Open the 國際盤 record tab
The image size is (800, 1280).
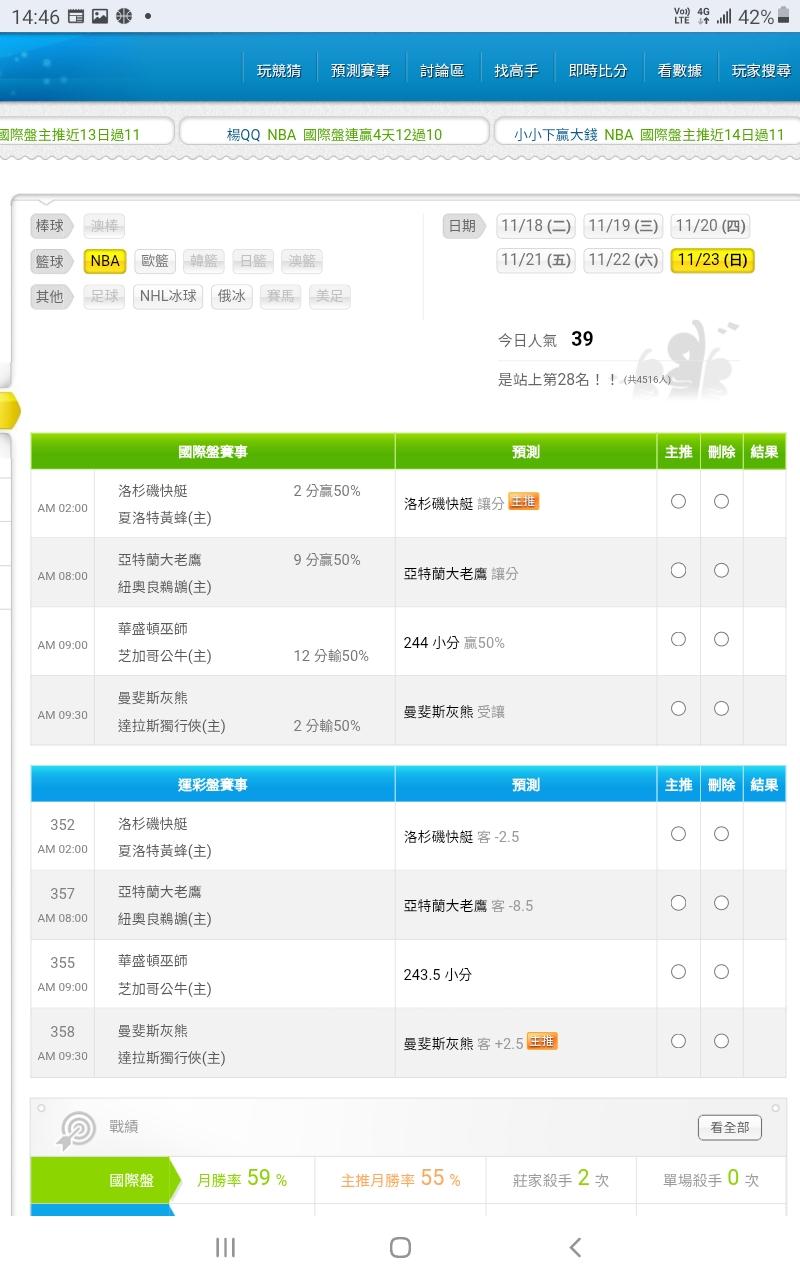[x=132, y=1180]
